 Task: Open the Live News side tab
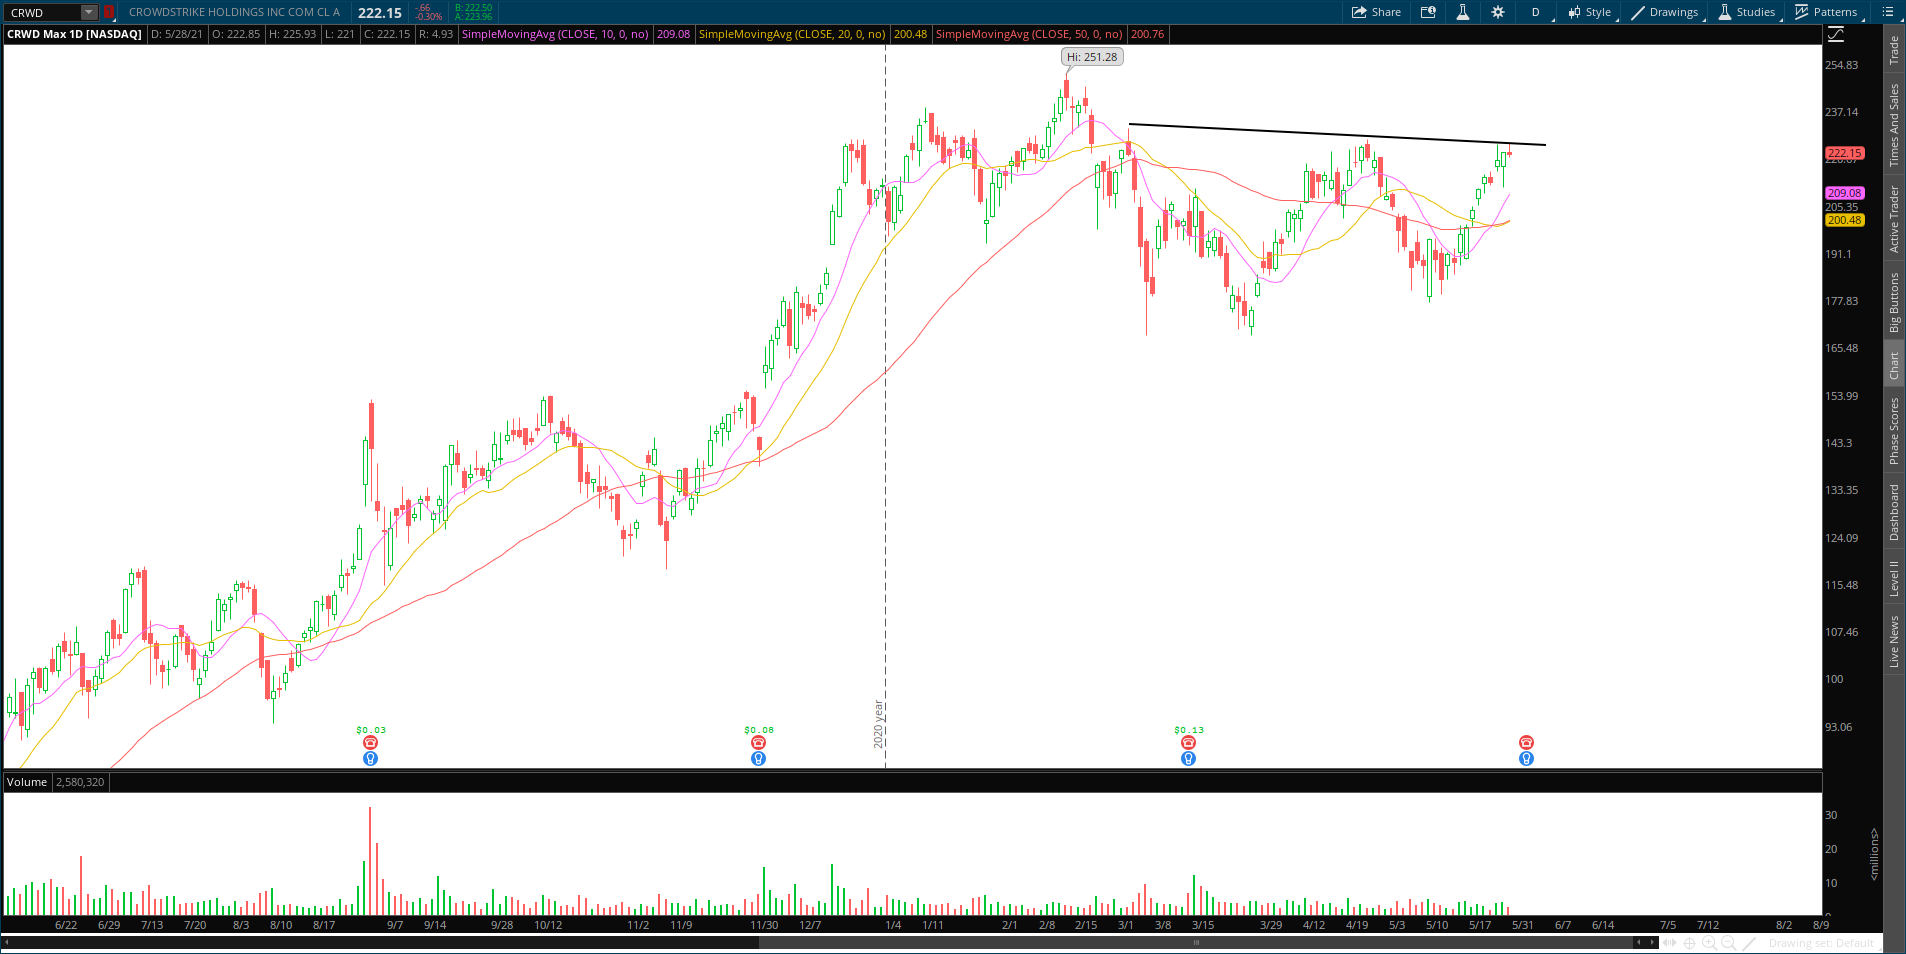(x=1894, y=642)
